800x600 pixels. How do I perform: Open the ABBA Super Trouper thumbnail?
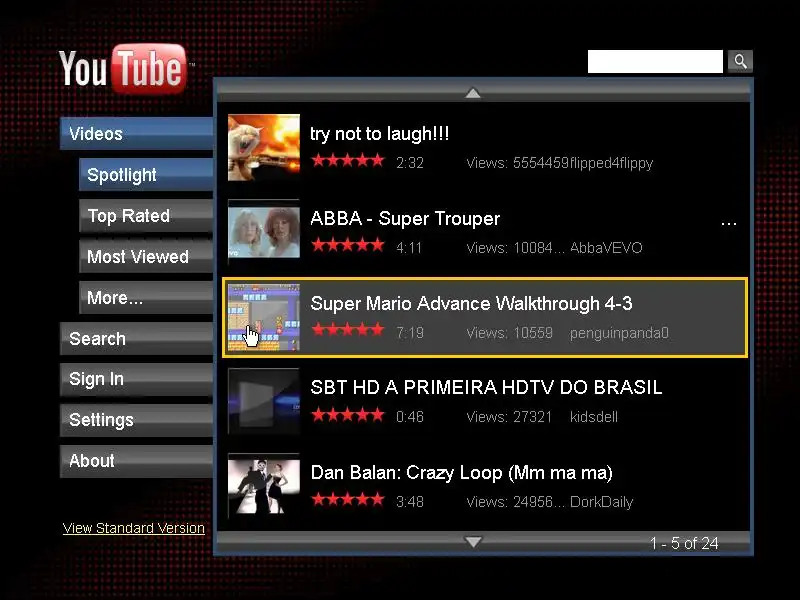[x=264, y=232]
